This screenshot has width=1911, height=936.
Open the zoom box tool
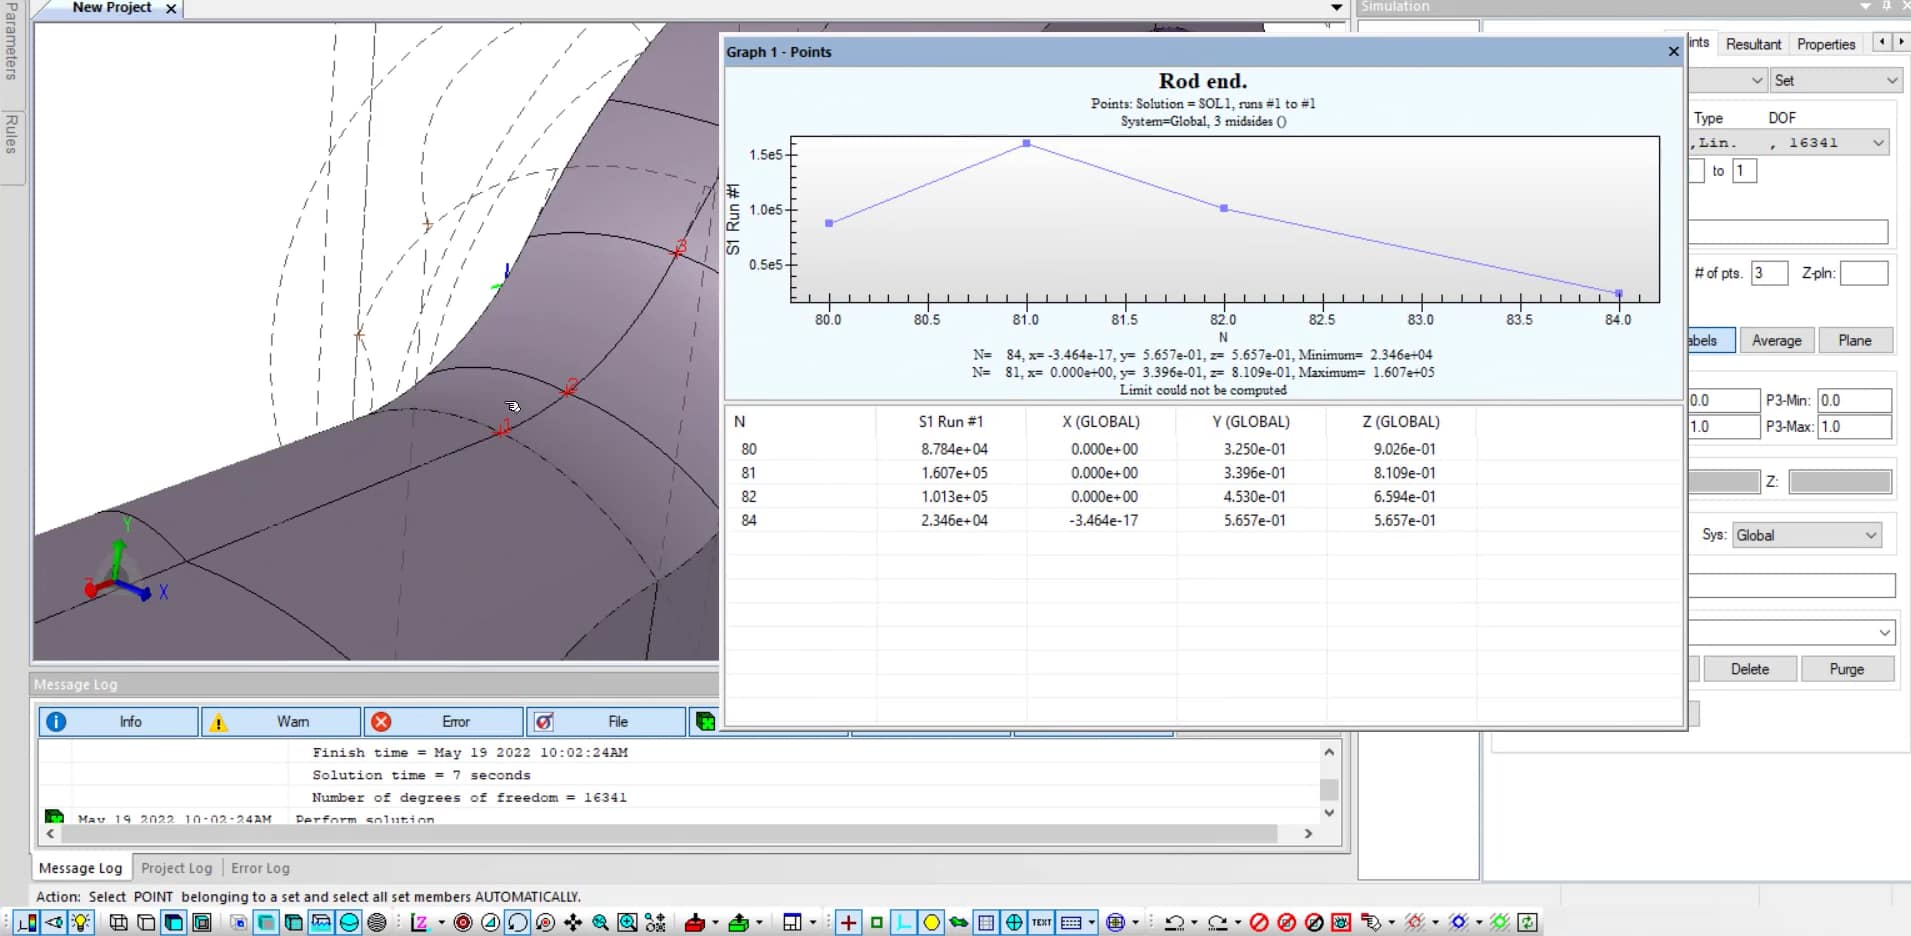[x=628, y=922]
